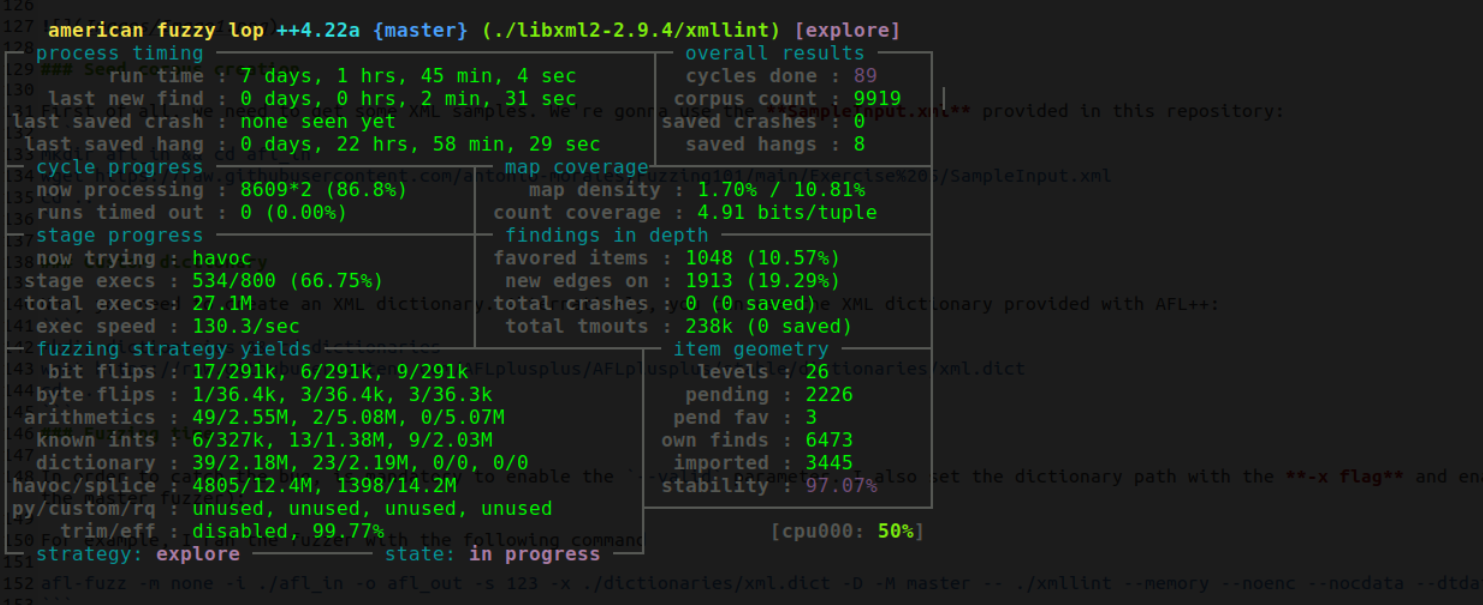
Task: Select the map density percentage values
Action: click(x=780, y=190)
